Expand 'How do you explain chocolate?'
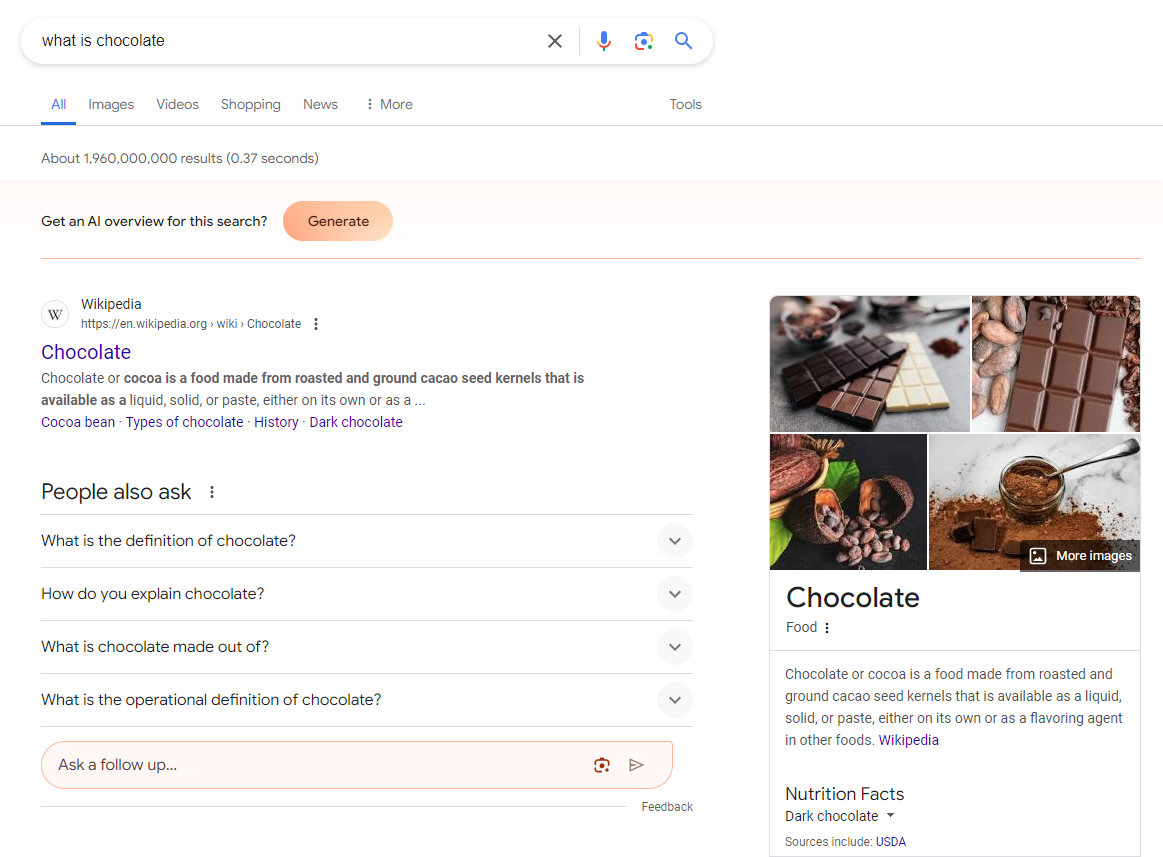1163x857 pixels. (366, 594)
